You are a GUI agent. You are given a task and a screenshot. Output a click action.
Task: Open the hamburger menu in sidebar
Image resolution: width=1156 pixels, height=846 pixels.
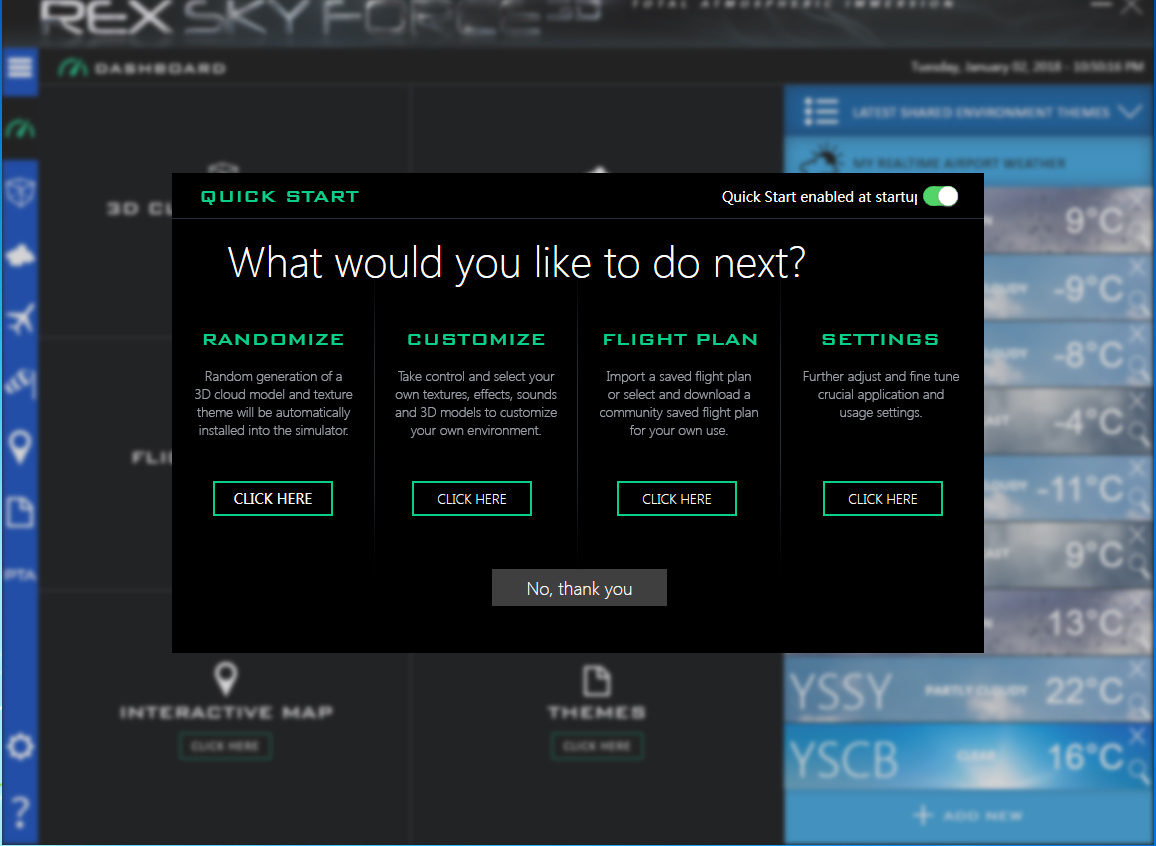click(x=20, y=68)
